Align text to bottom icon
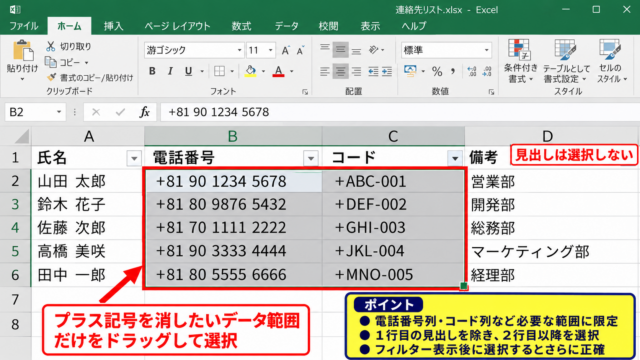This screenshot has height=360, width=640. tap(356, 50)
